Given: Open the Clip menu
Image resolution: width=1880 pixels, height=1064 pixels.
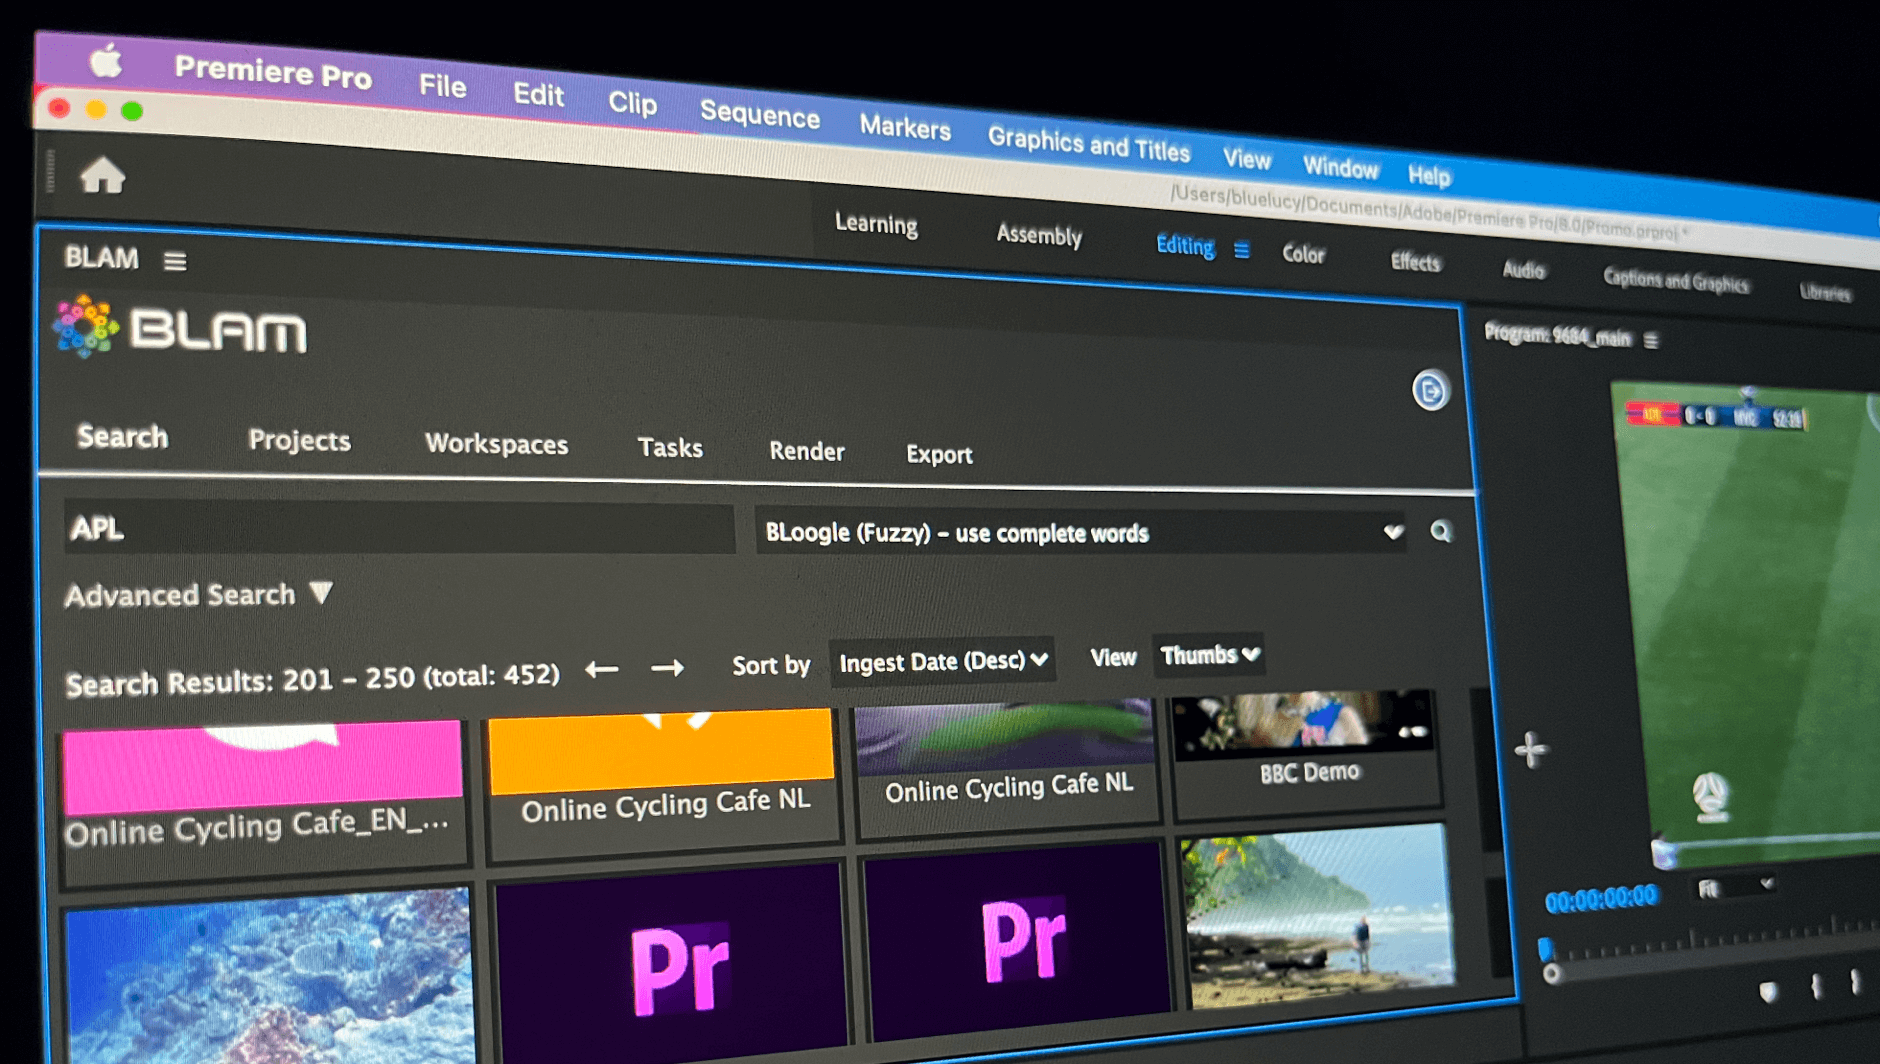Looking at the screenshot, I should (632, 103).
